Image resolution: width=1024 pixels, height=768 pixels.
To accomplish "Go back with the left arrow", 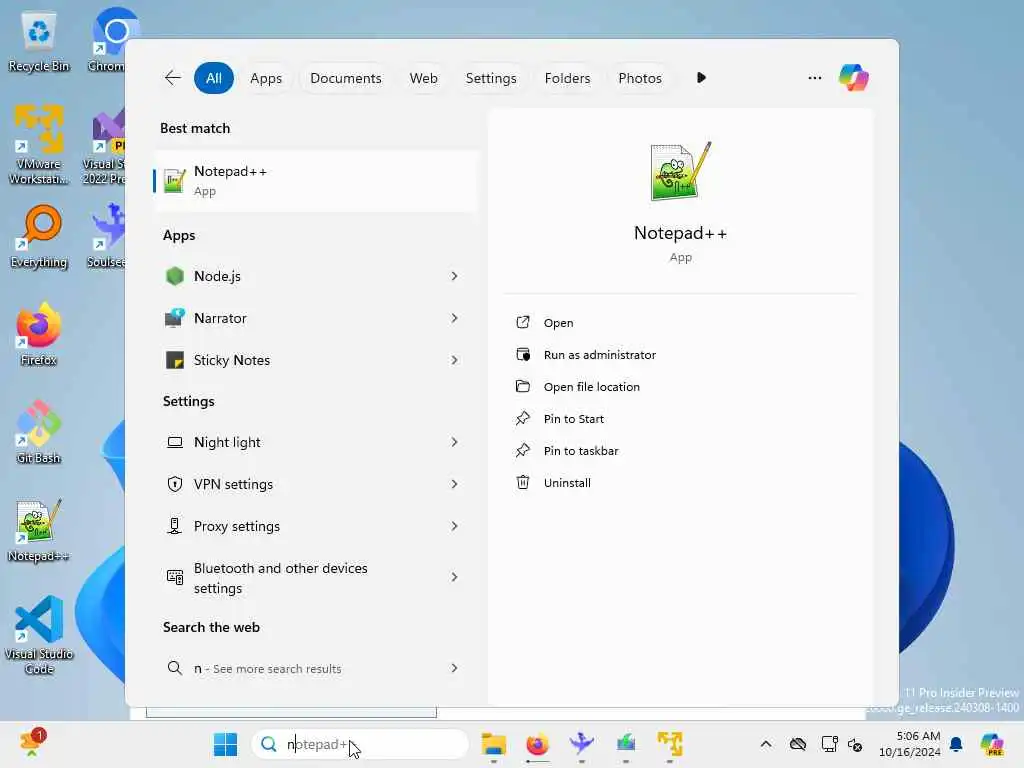I will (172, 78).
